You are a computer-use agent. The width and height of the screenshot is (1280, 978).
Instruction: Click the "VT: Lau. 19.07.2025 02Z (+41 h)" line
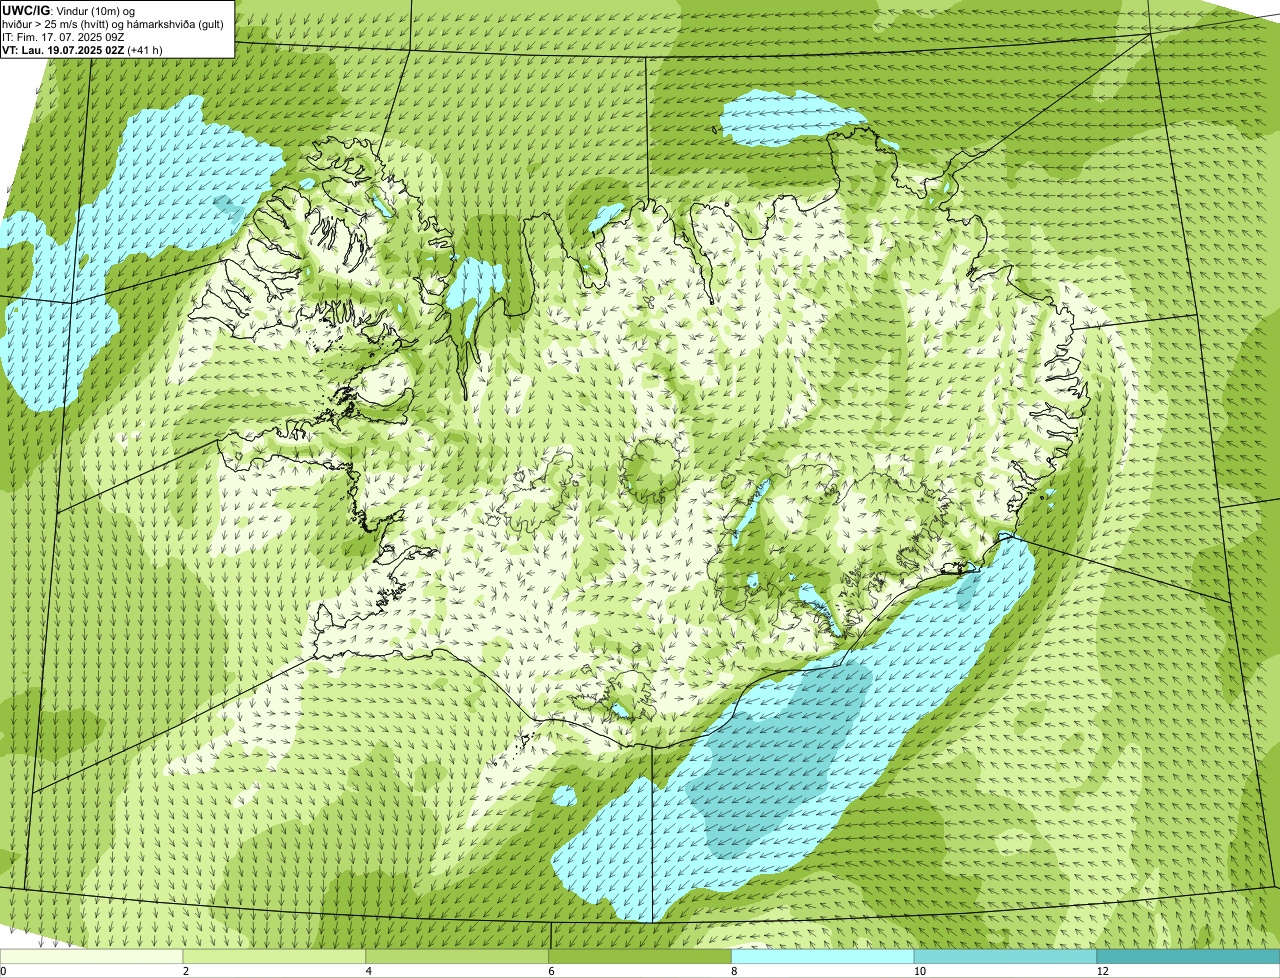[x=82, y=50]
